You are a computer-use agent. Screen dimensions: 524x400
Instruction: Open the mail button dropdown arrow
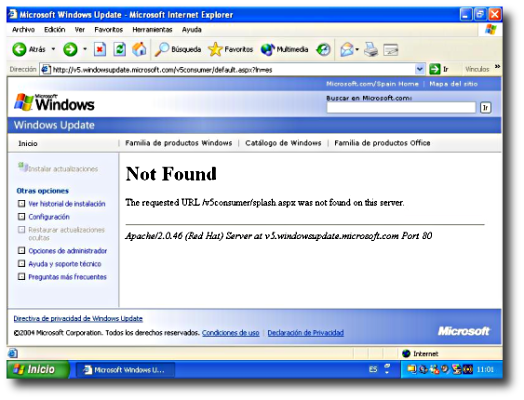(x=357, y=49)
